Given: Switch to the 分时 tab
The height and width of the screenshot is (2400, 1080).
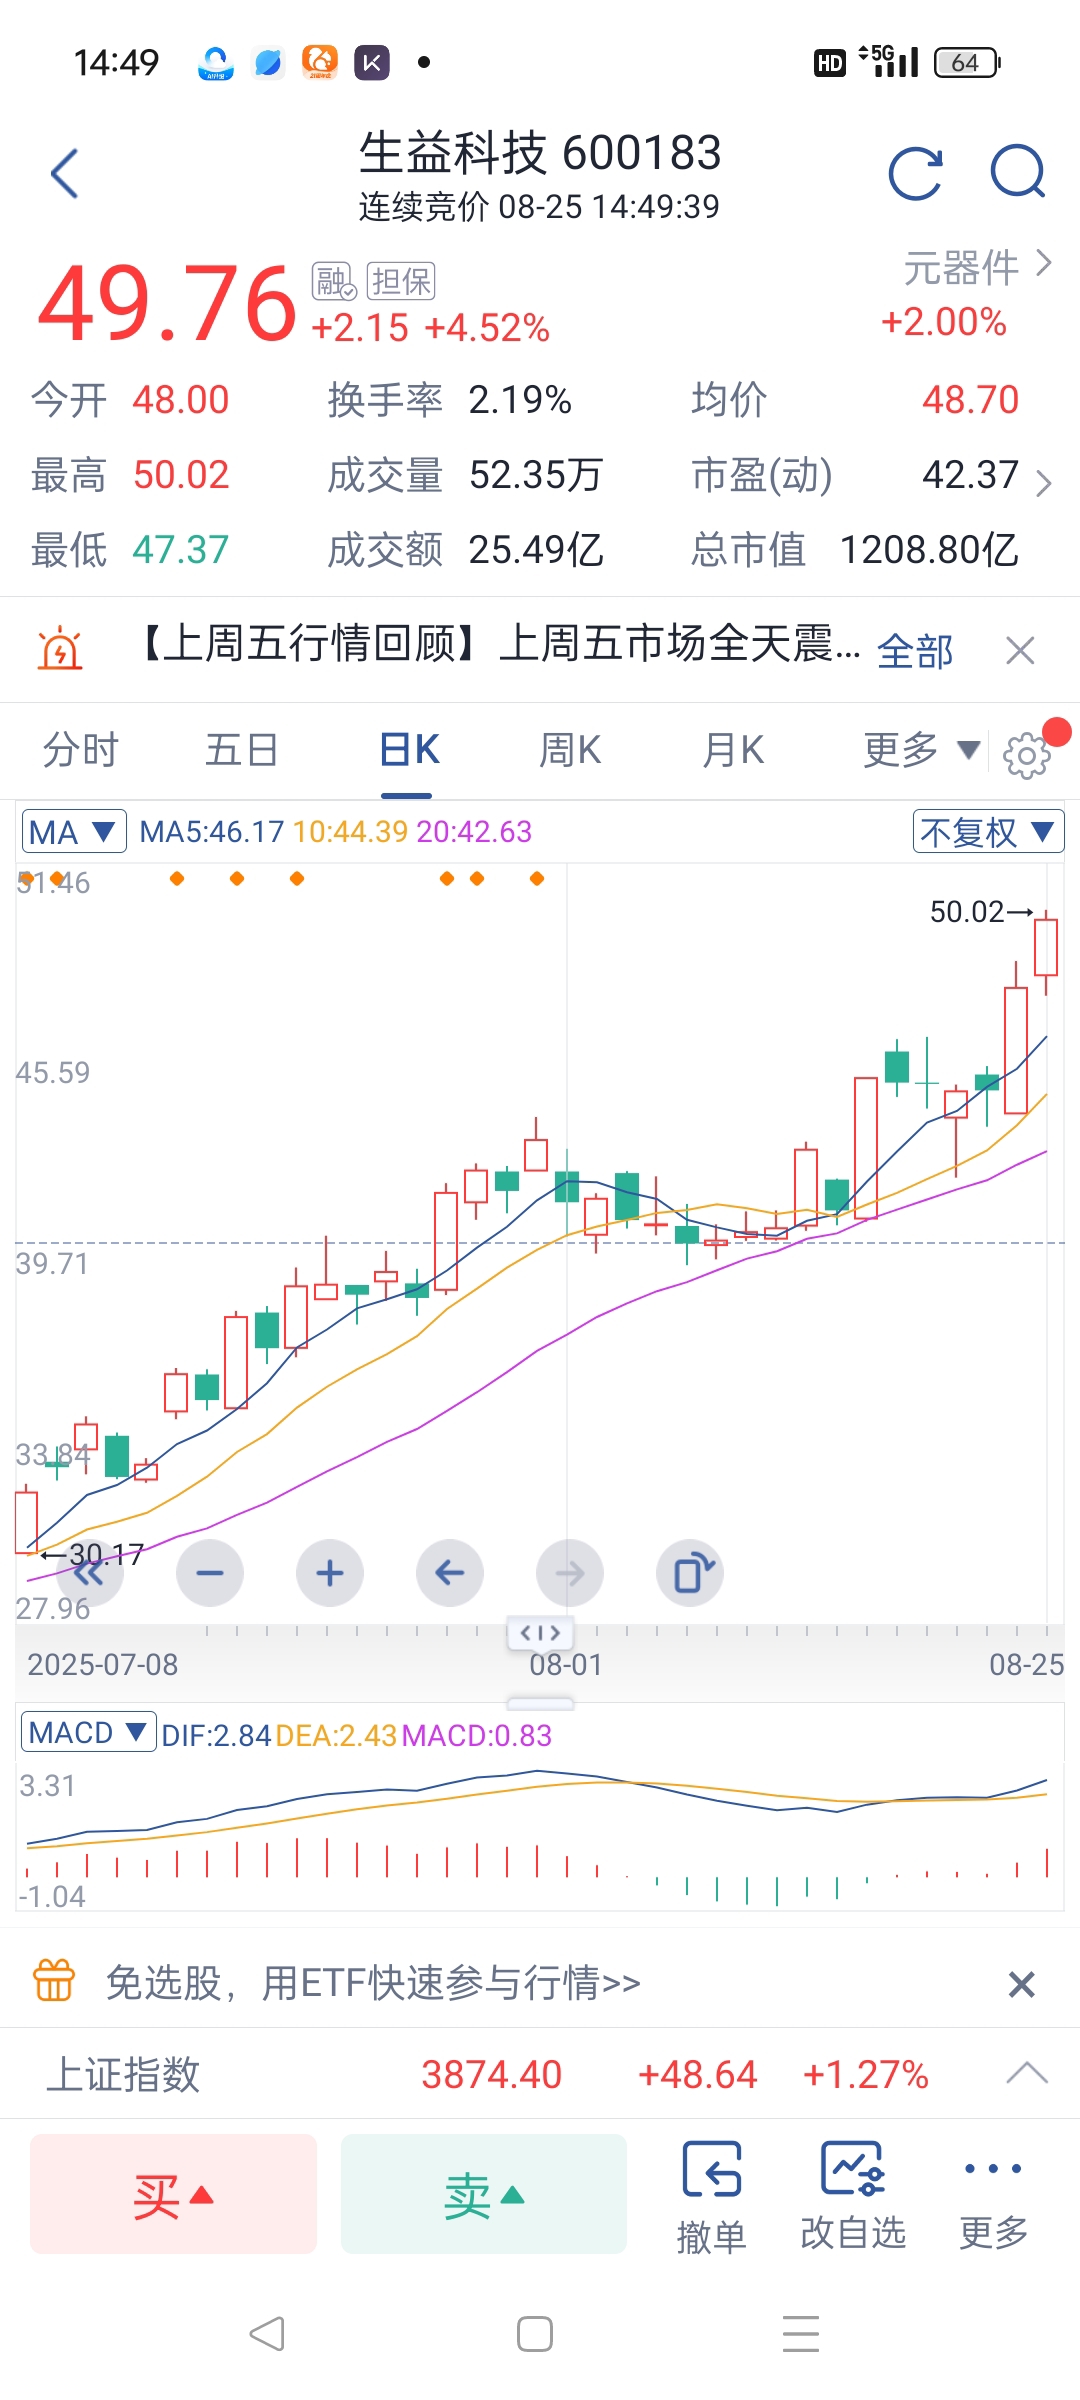Looking at the screenshot, I should tap(81, 750).
